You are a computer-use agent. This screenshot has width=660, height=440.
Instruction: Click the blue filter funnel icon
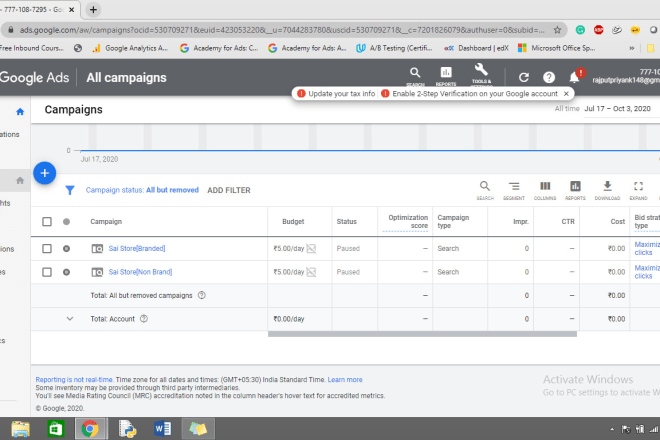click(x=70, y=190)
